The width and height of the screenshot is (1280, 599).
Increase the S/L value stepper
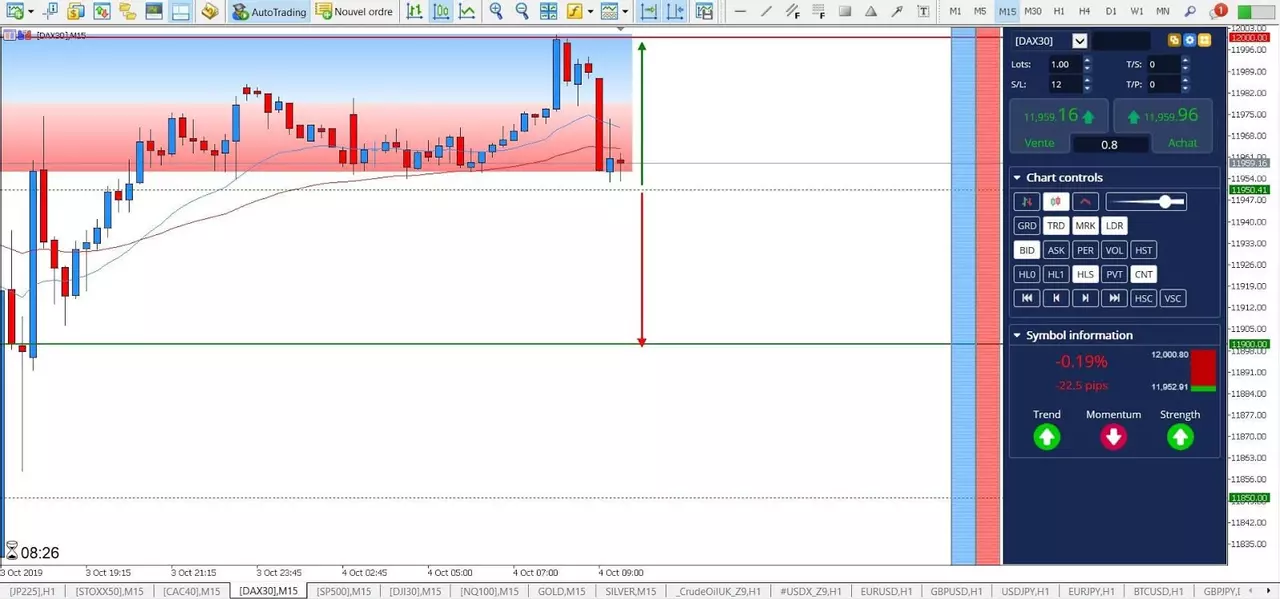pyautogui.click(x=1087, y=80)
